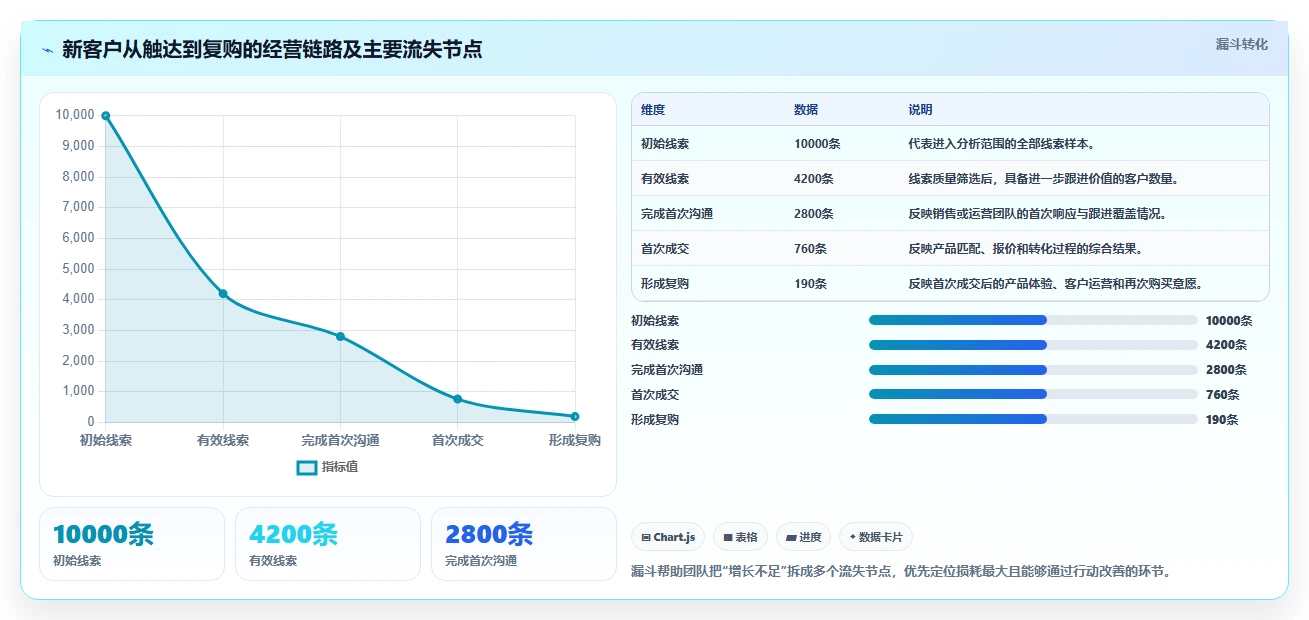Click the chart data point for 初始线索
Viewport: 1309px width, 620px height.
click(106, 116)
